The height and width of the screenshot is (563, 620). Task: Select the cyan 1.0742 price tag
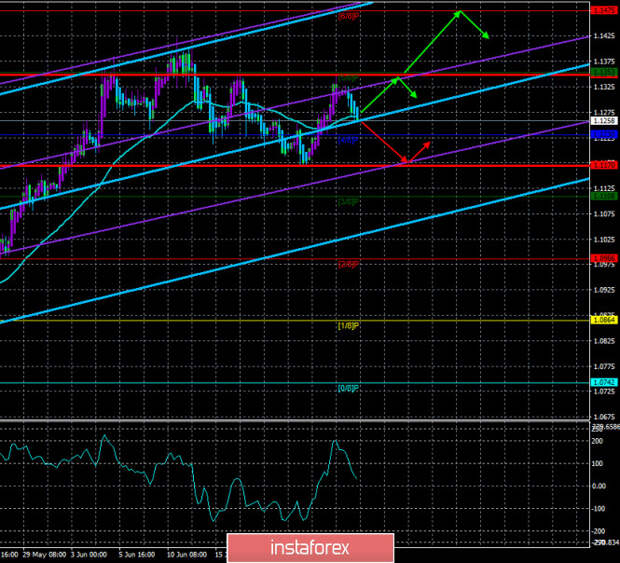tap(603, 382)
